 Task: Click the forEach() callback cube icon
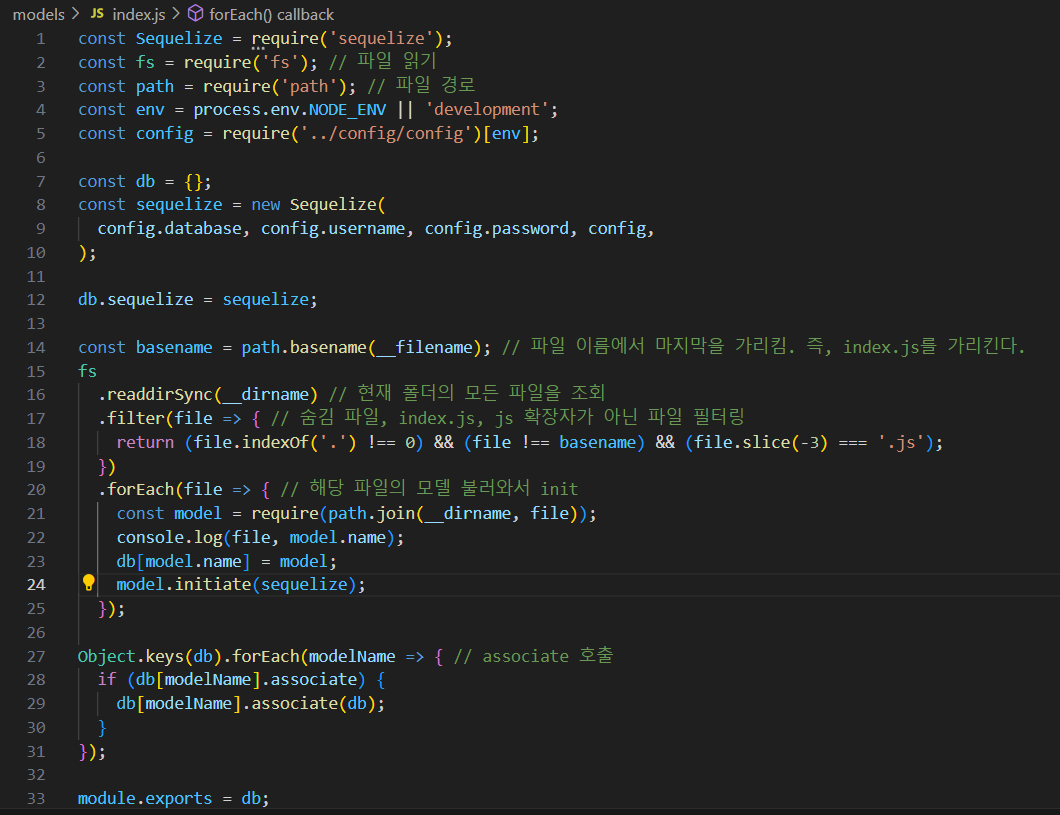tap(195, 14)
